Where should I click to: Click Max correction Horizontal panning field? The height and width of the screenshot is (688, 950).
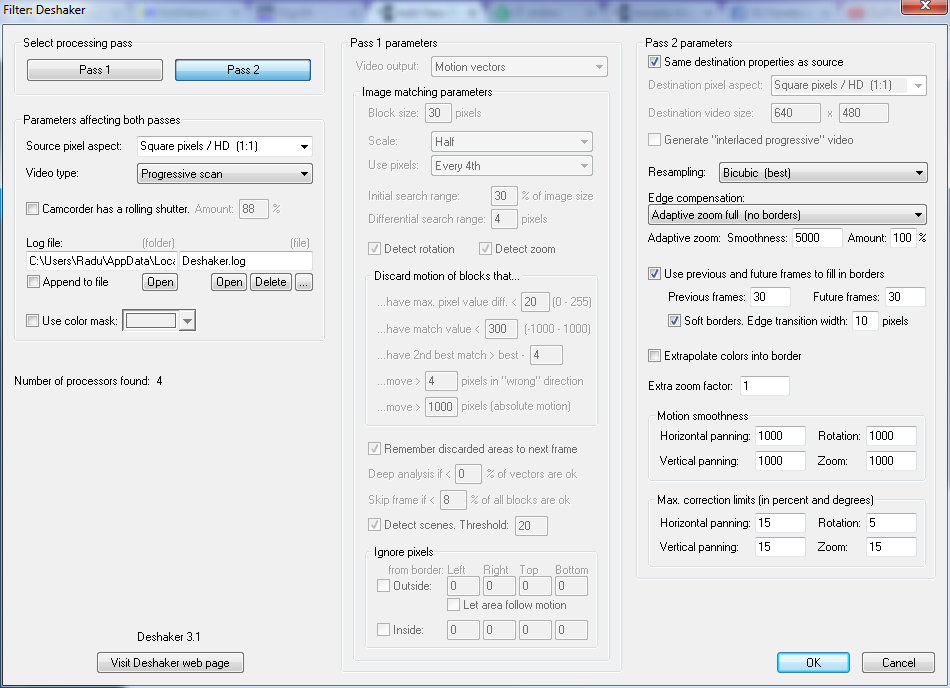coord(780,523)
